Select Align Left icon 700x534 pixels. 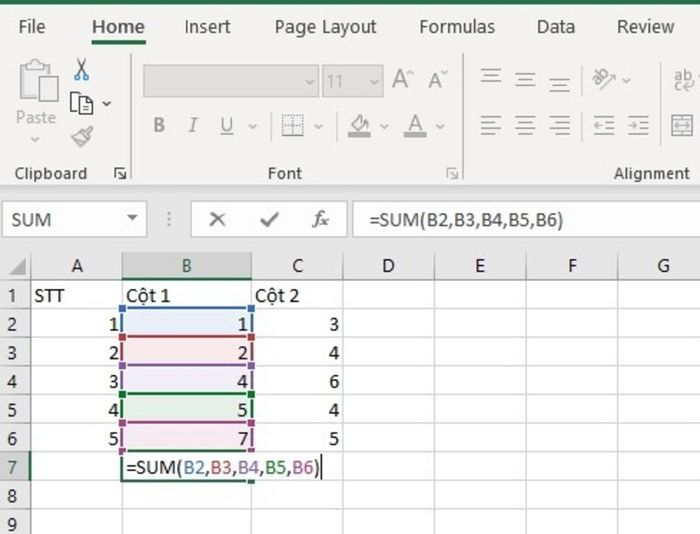pos(491,125)
